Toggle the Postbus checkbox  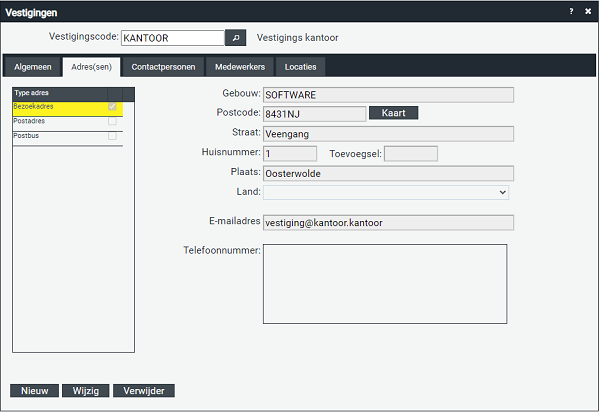point(112,136)
